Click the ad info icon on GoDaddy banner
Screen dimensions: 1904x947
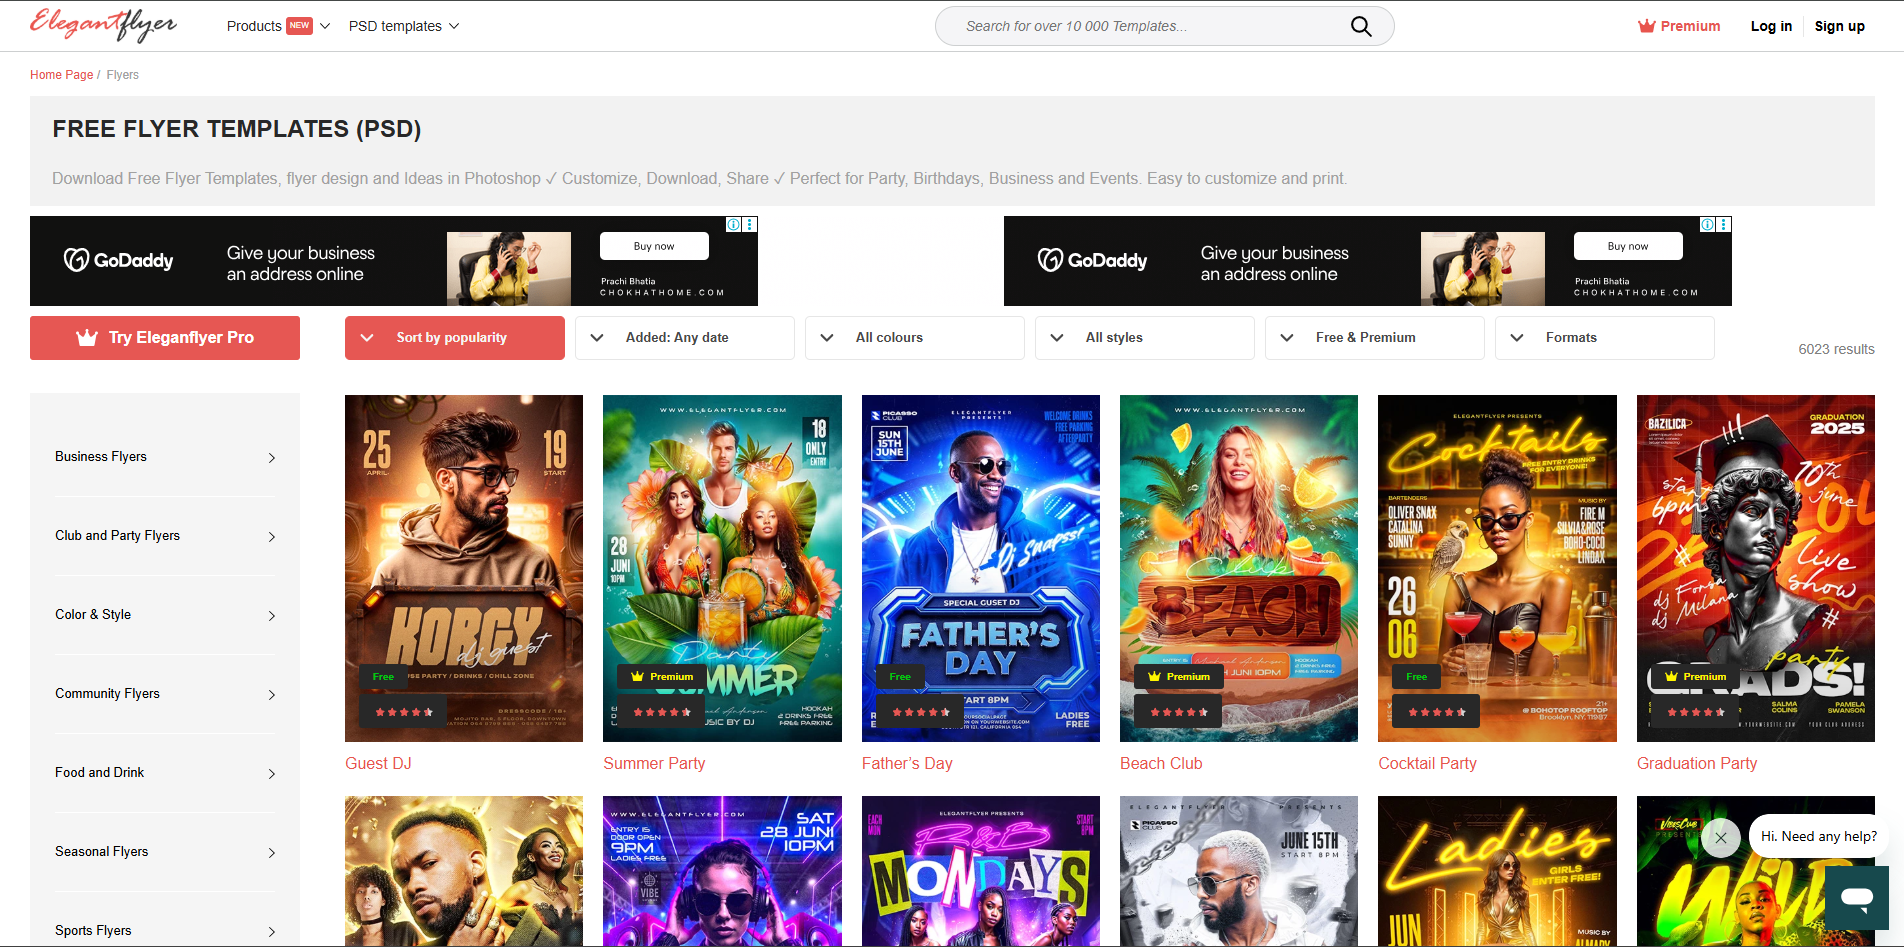pyautogui.click(x=734, y=224)
